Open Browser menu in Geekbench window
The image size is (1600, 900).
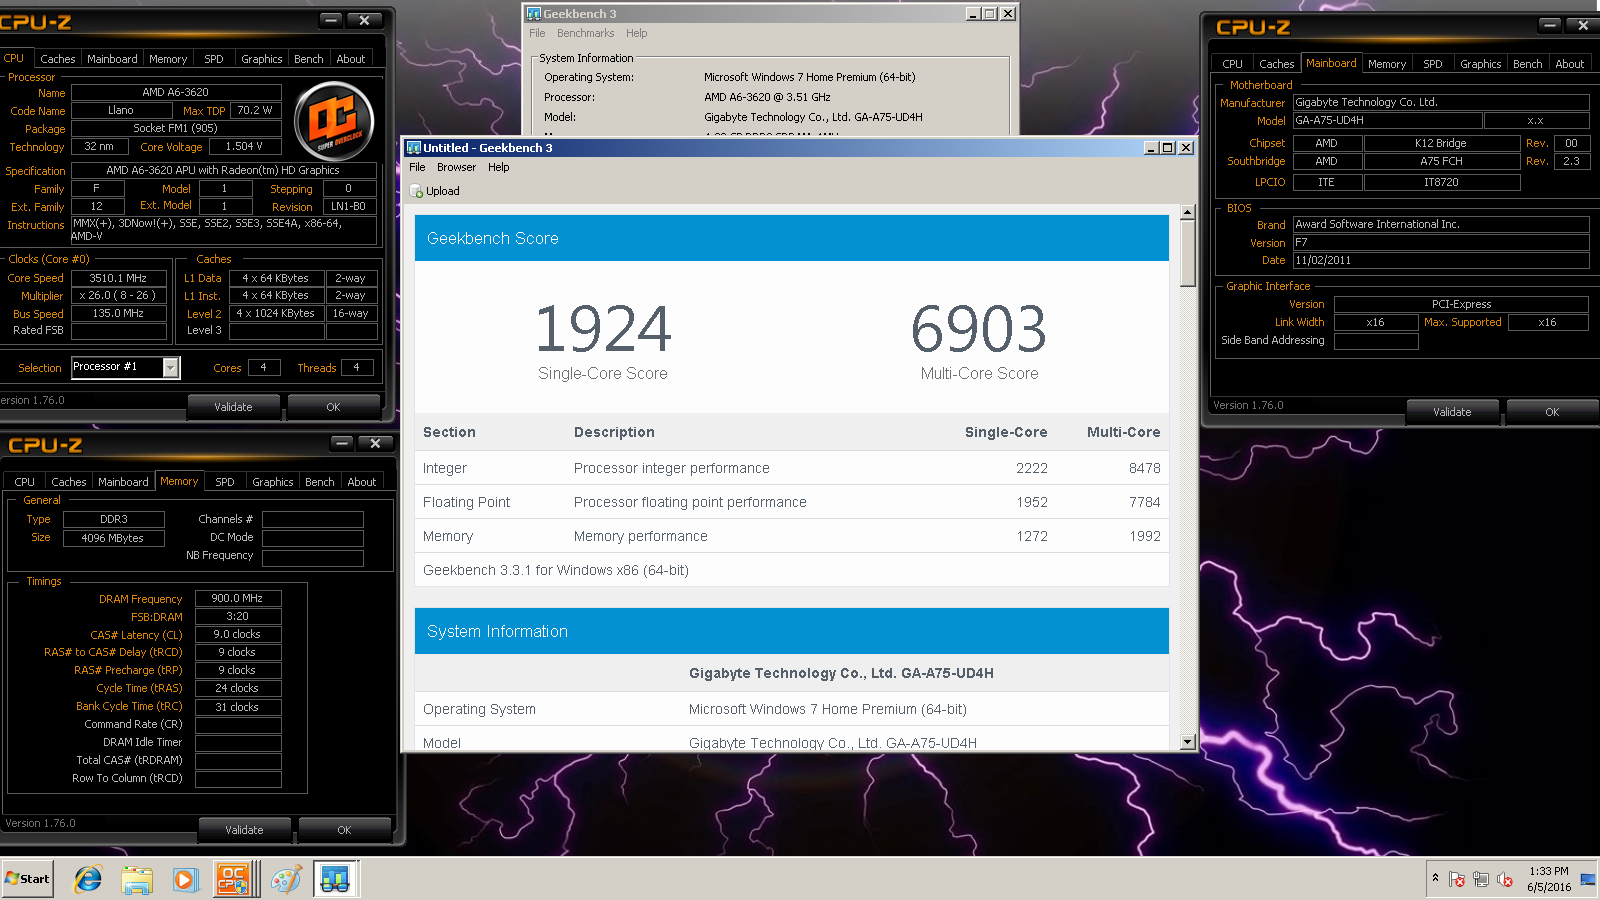456,167
